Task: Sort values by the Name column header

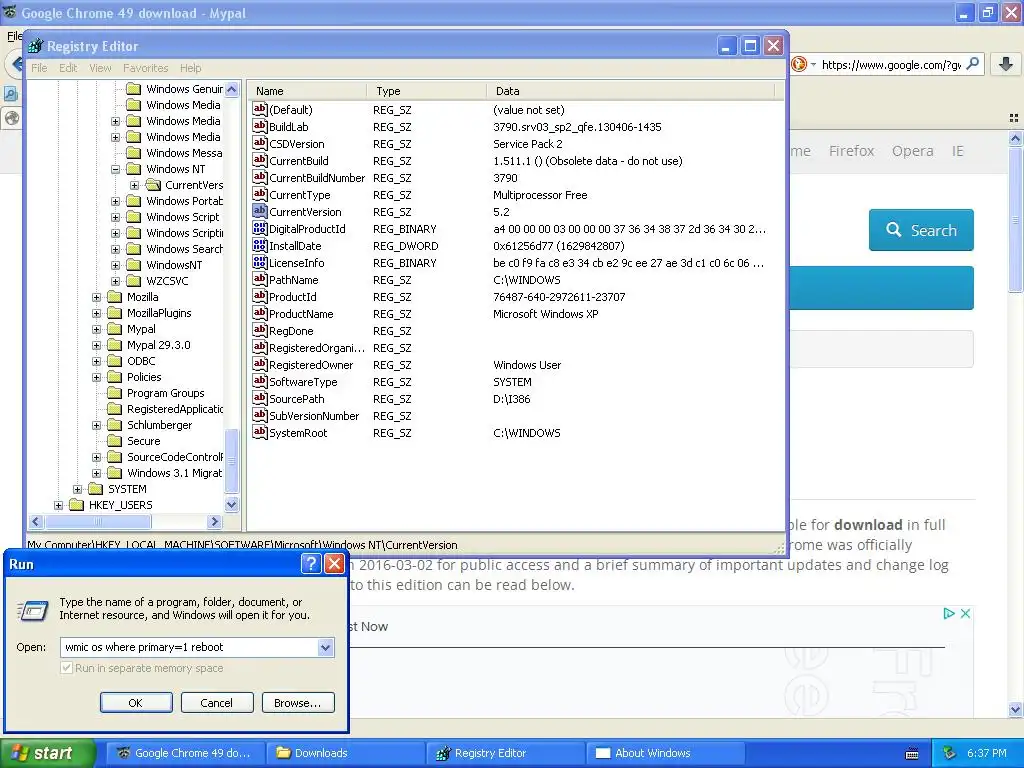Action: [306, 91]
